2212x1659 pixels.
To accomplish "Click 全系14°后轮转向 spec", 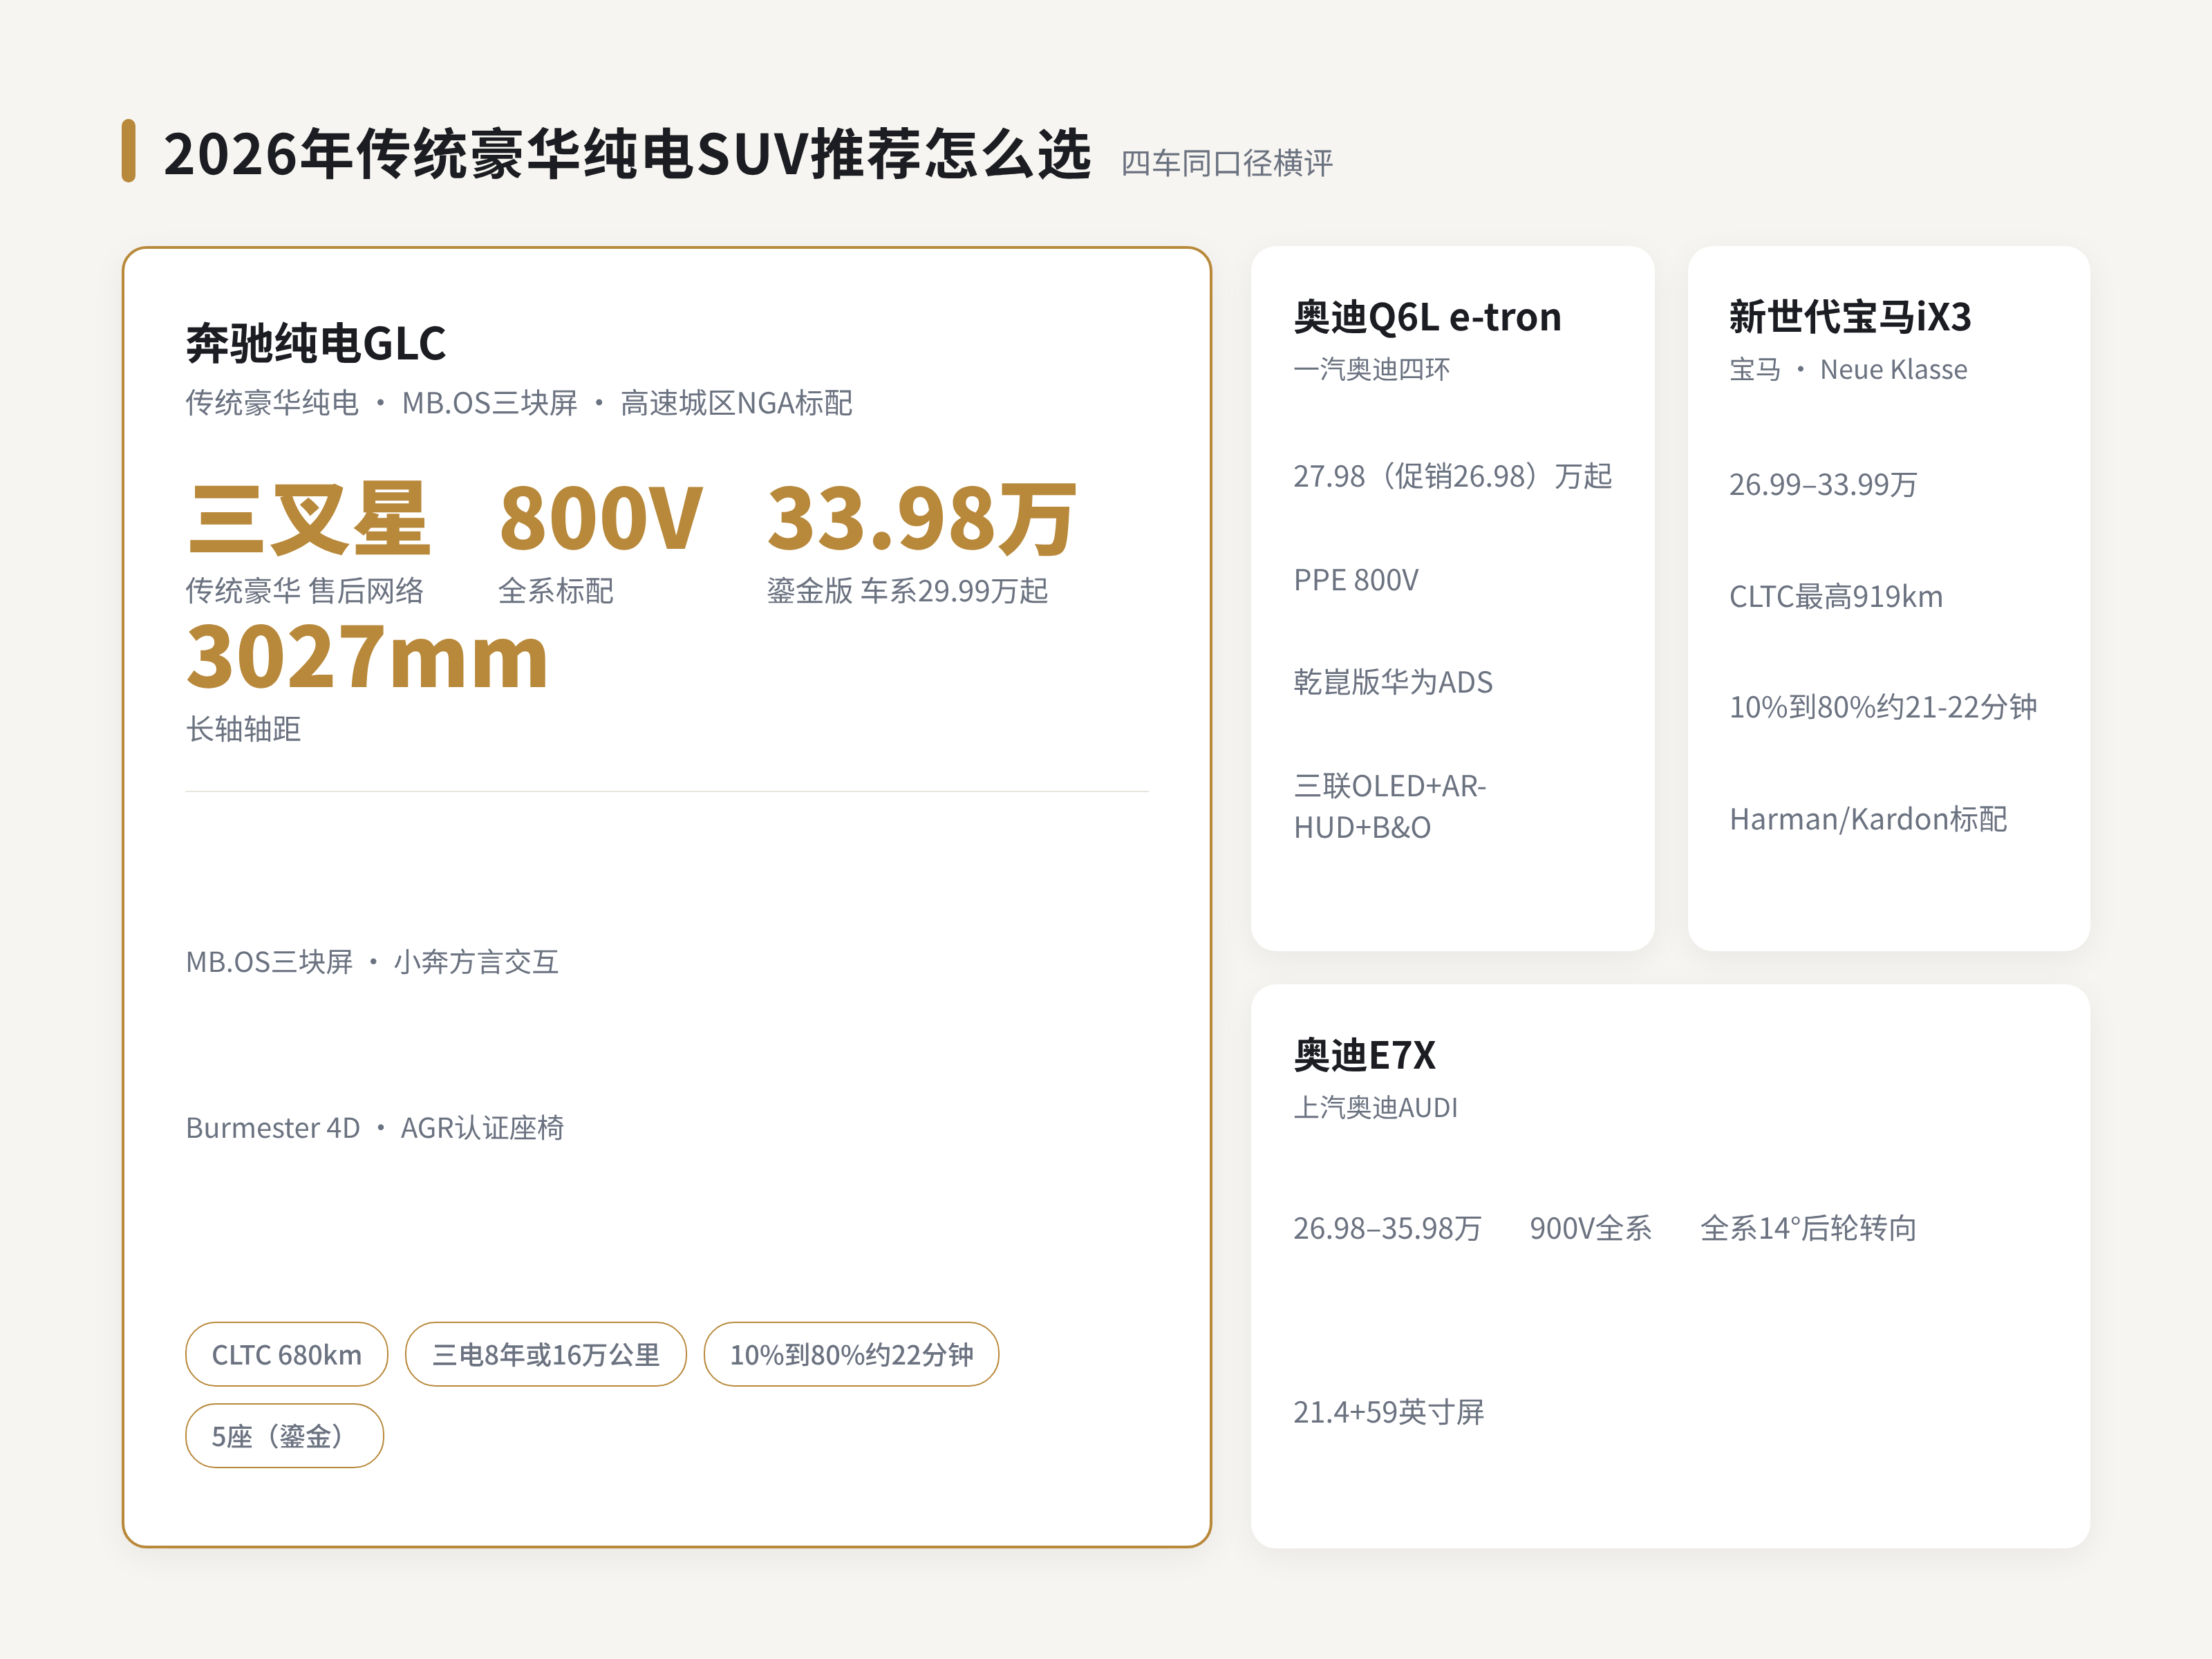I will [1808, 1228].
